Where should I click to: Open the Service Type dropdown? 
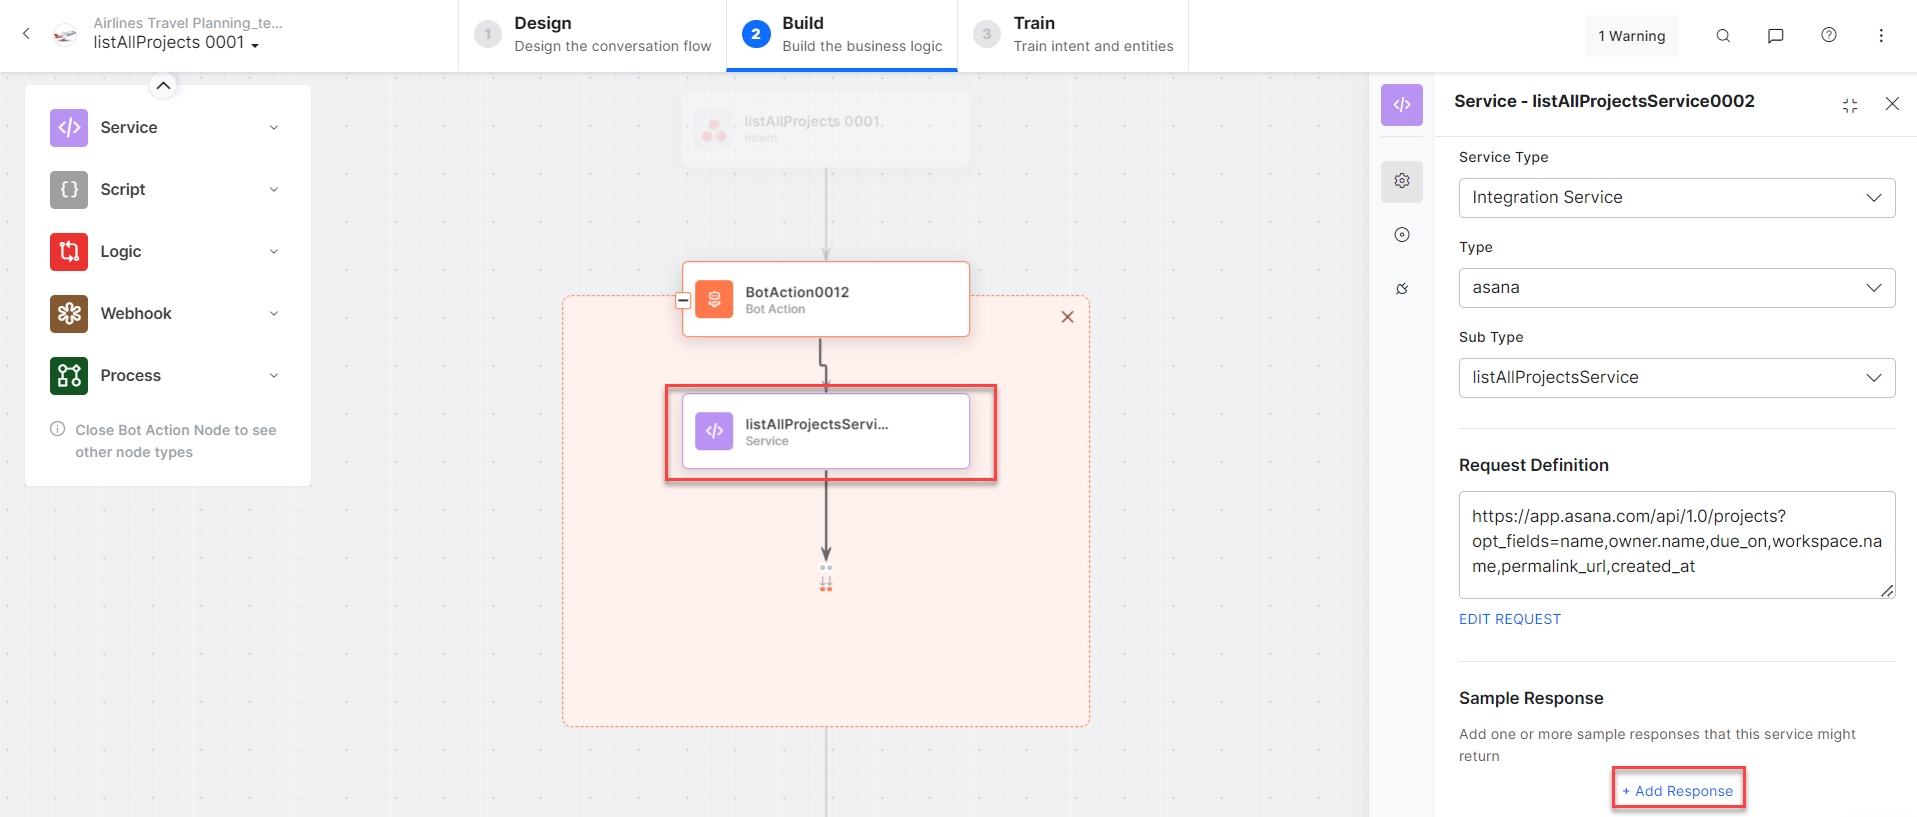[1676, 198]
